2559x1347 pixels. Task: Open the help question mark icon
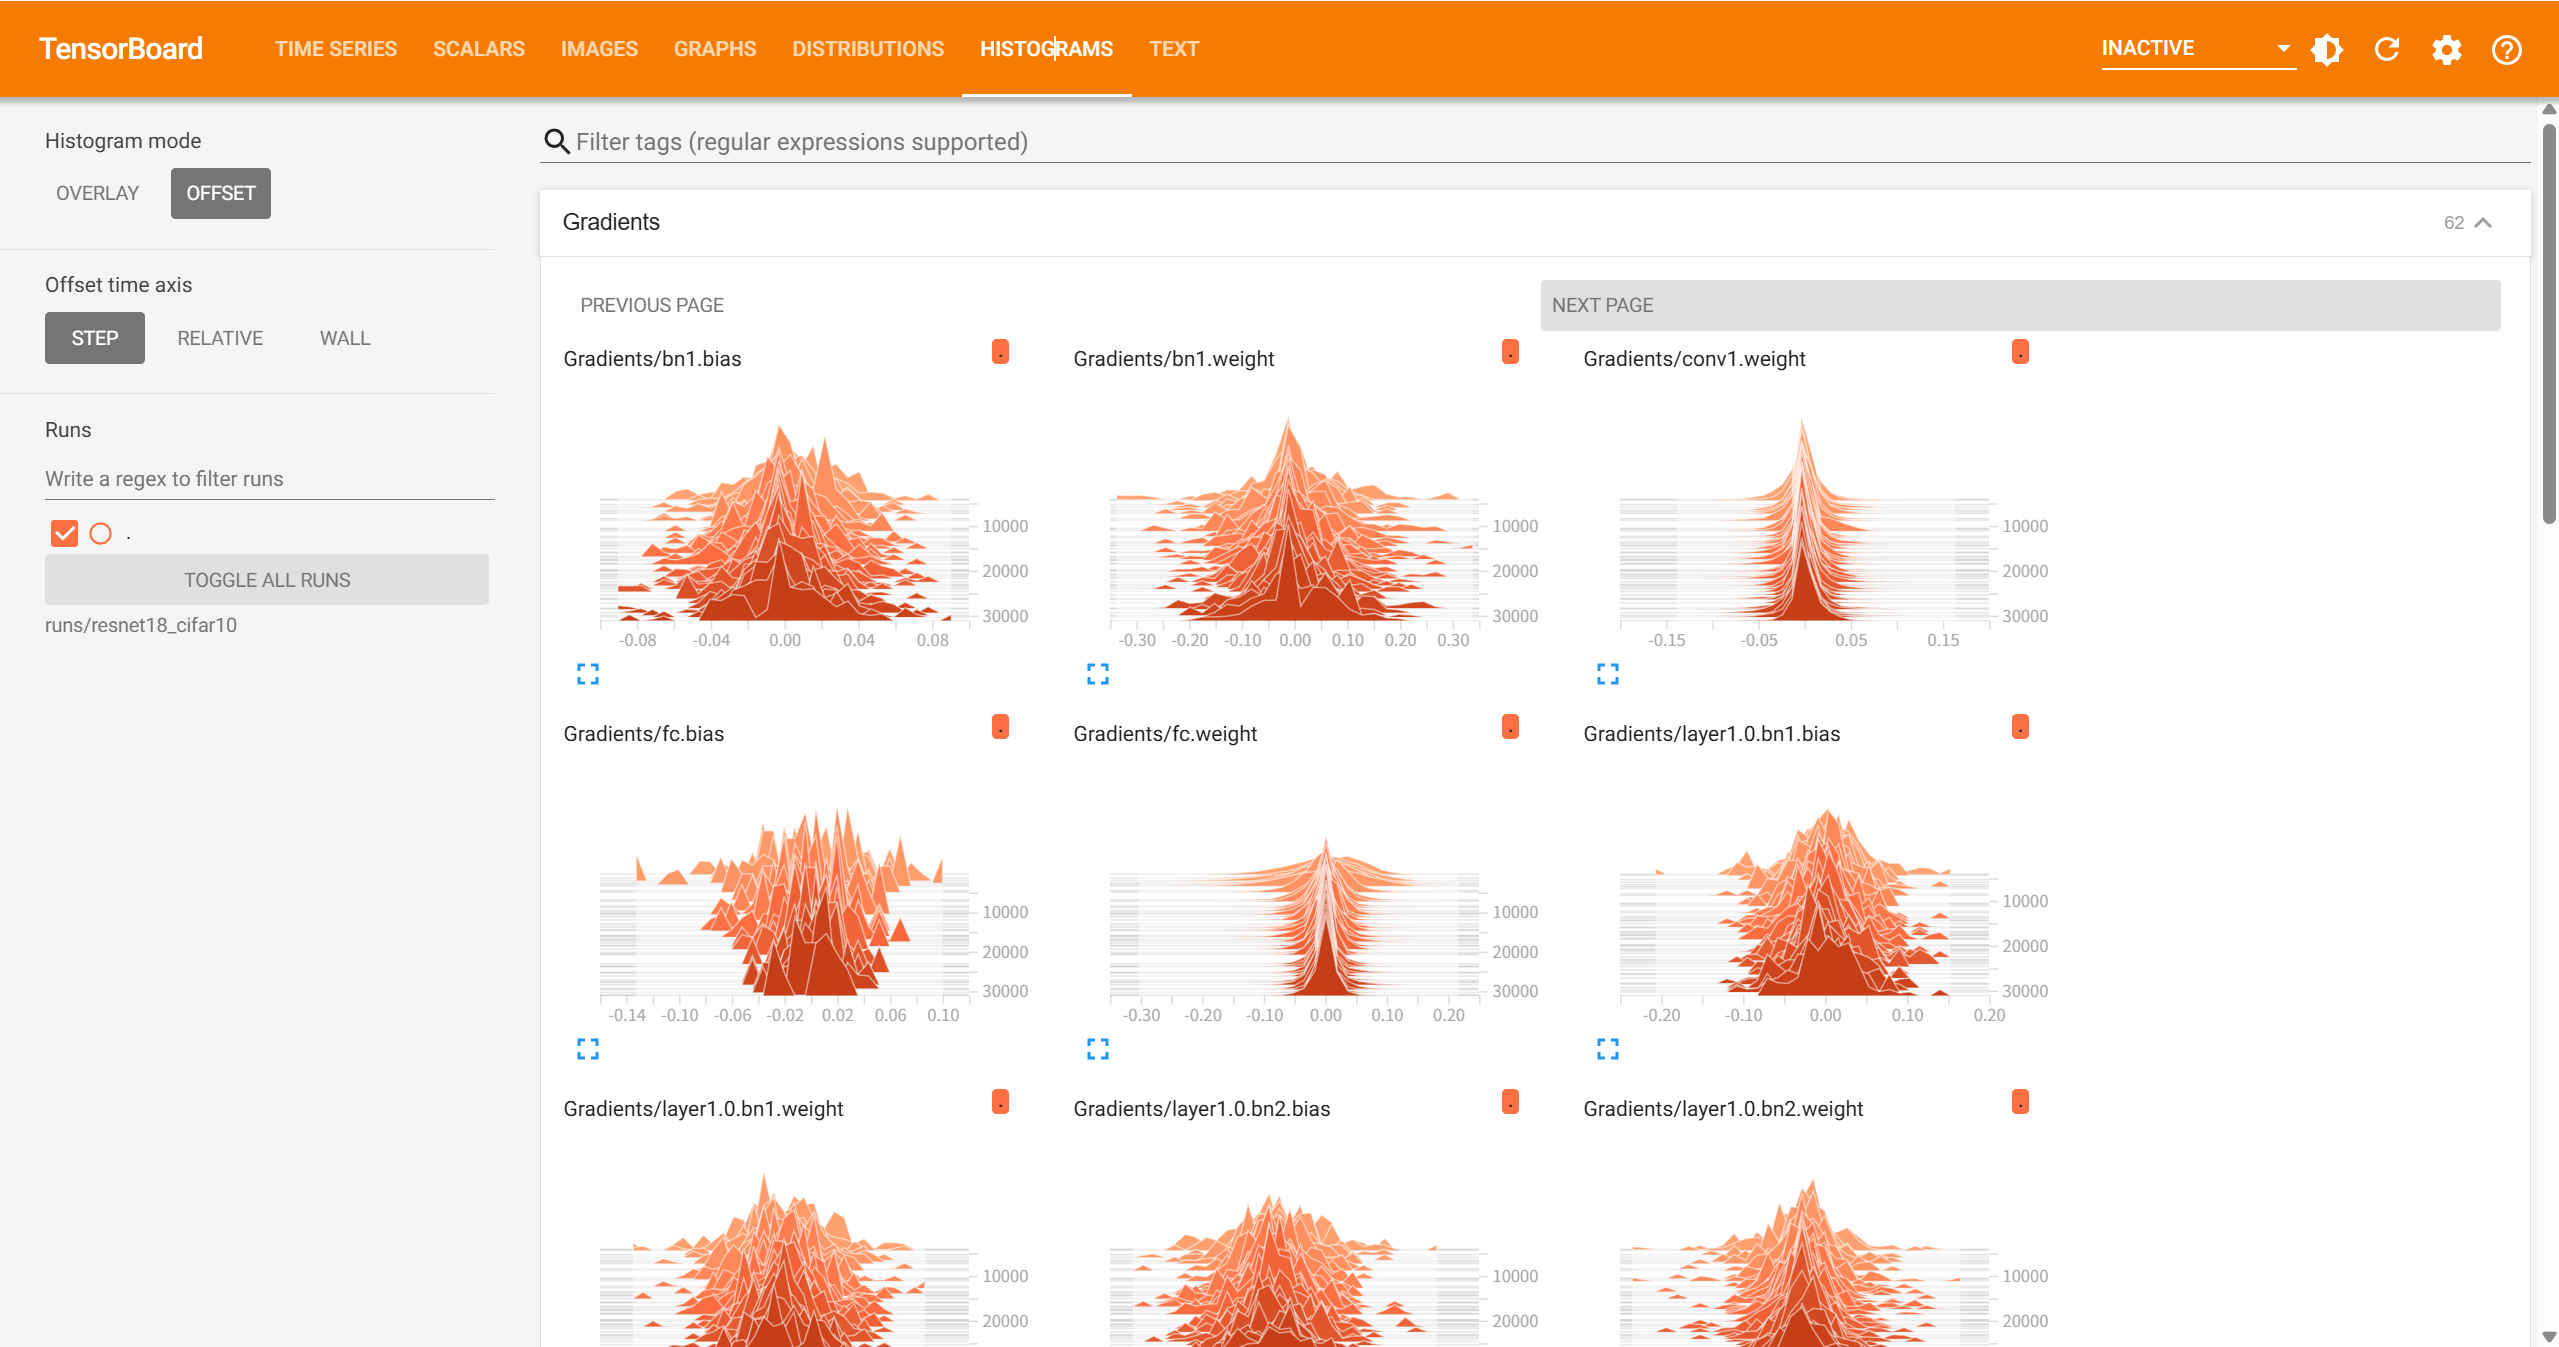tap(2507, 49)
